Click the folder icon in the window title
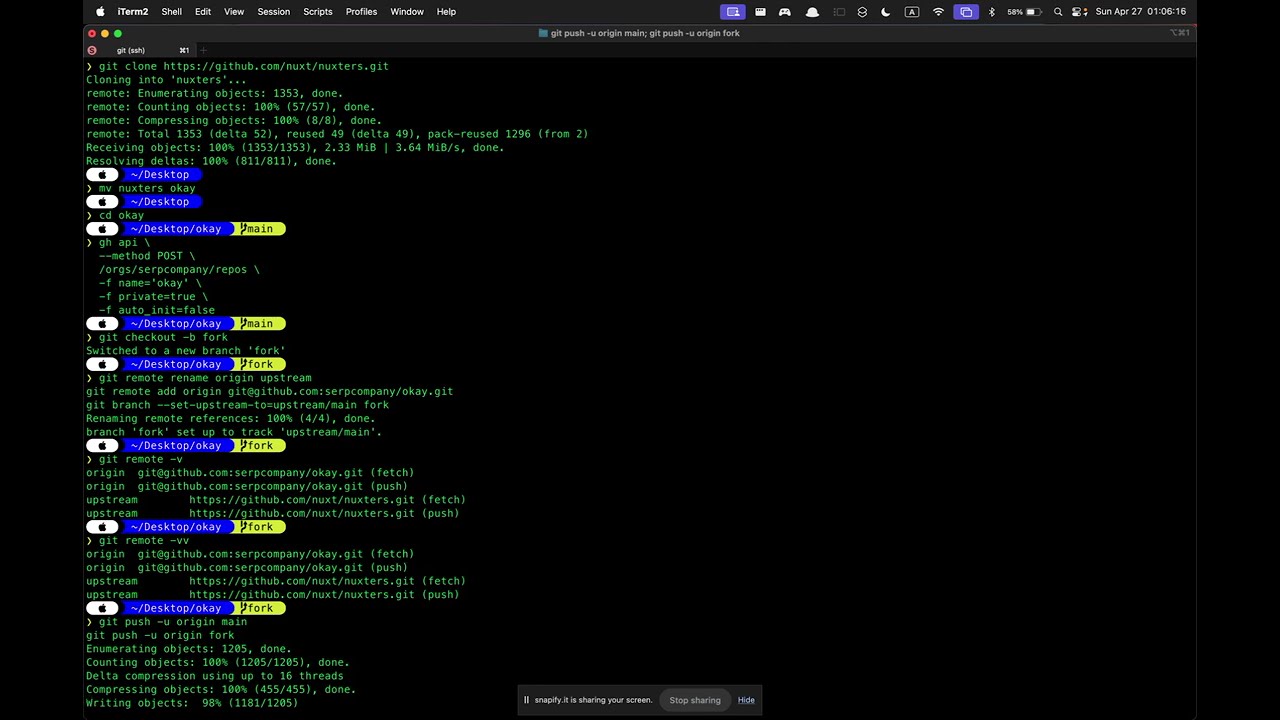Screen dimensions: 1280x720 coord(543,33)
